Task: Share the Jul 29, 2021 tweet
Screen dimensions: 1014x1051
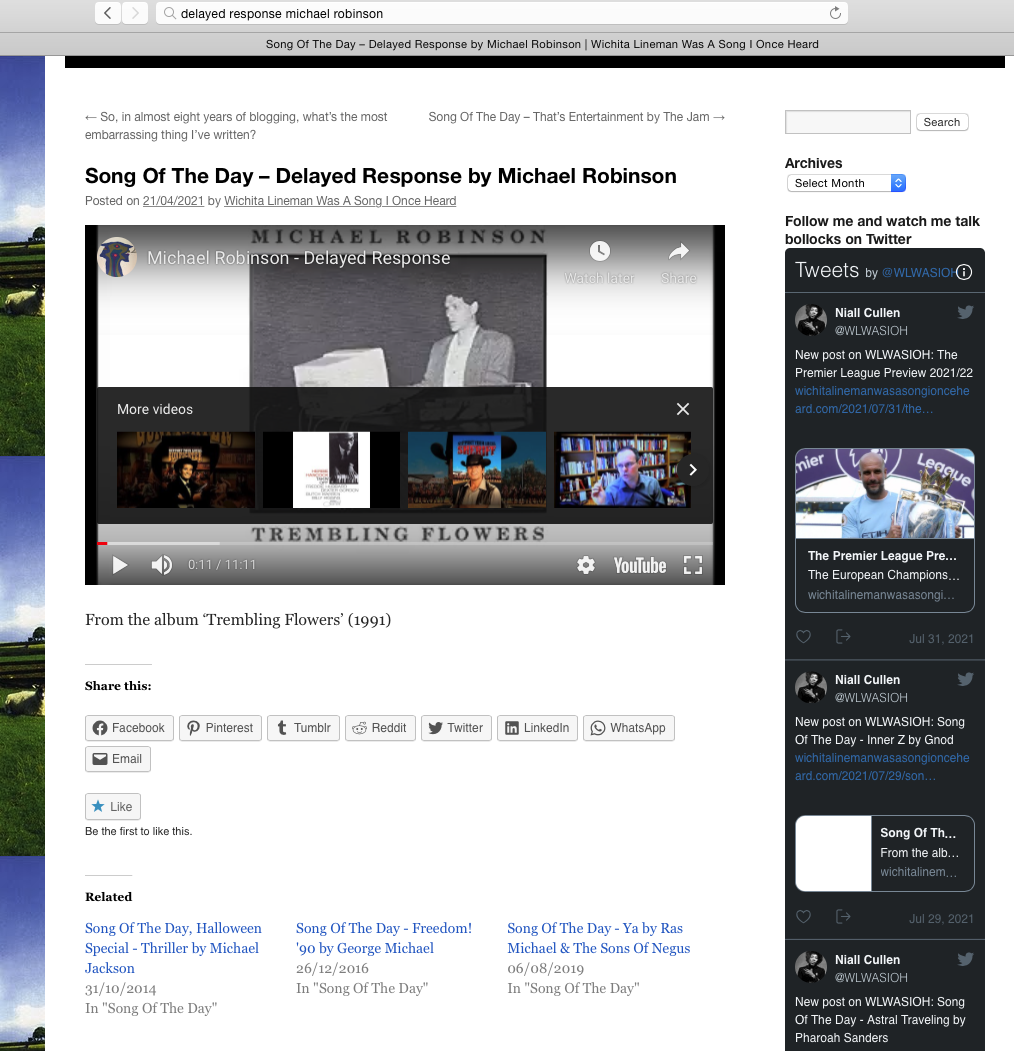Action: click(843, 916)
